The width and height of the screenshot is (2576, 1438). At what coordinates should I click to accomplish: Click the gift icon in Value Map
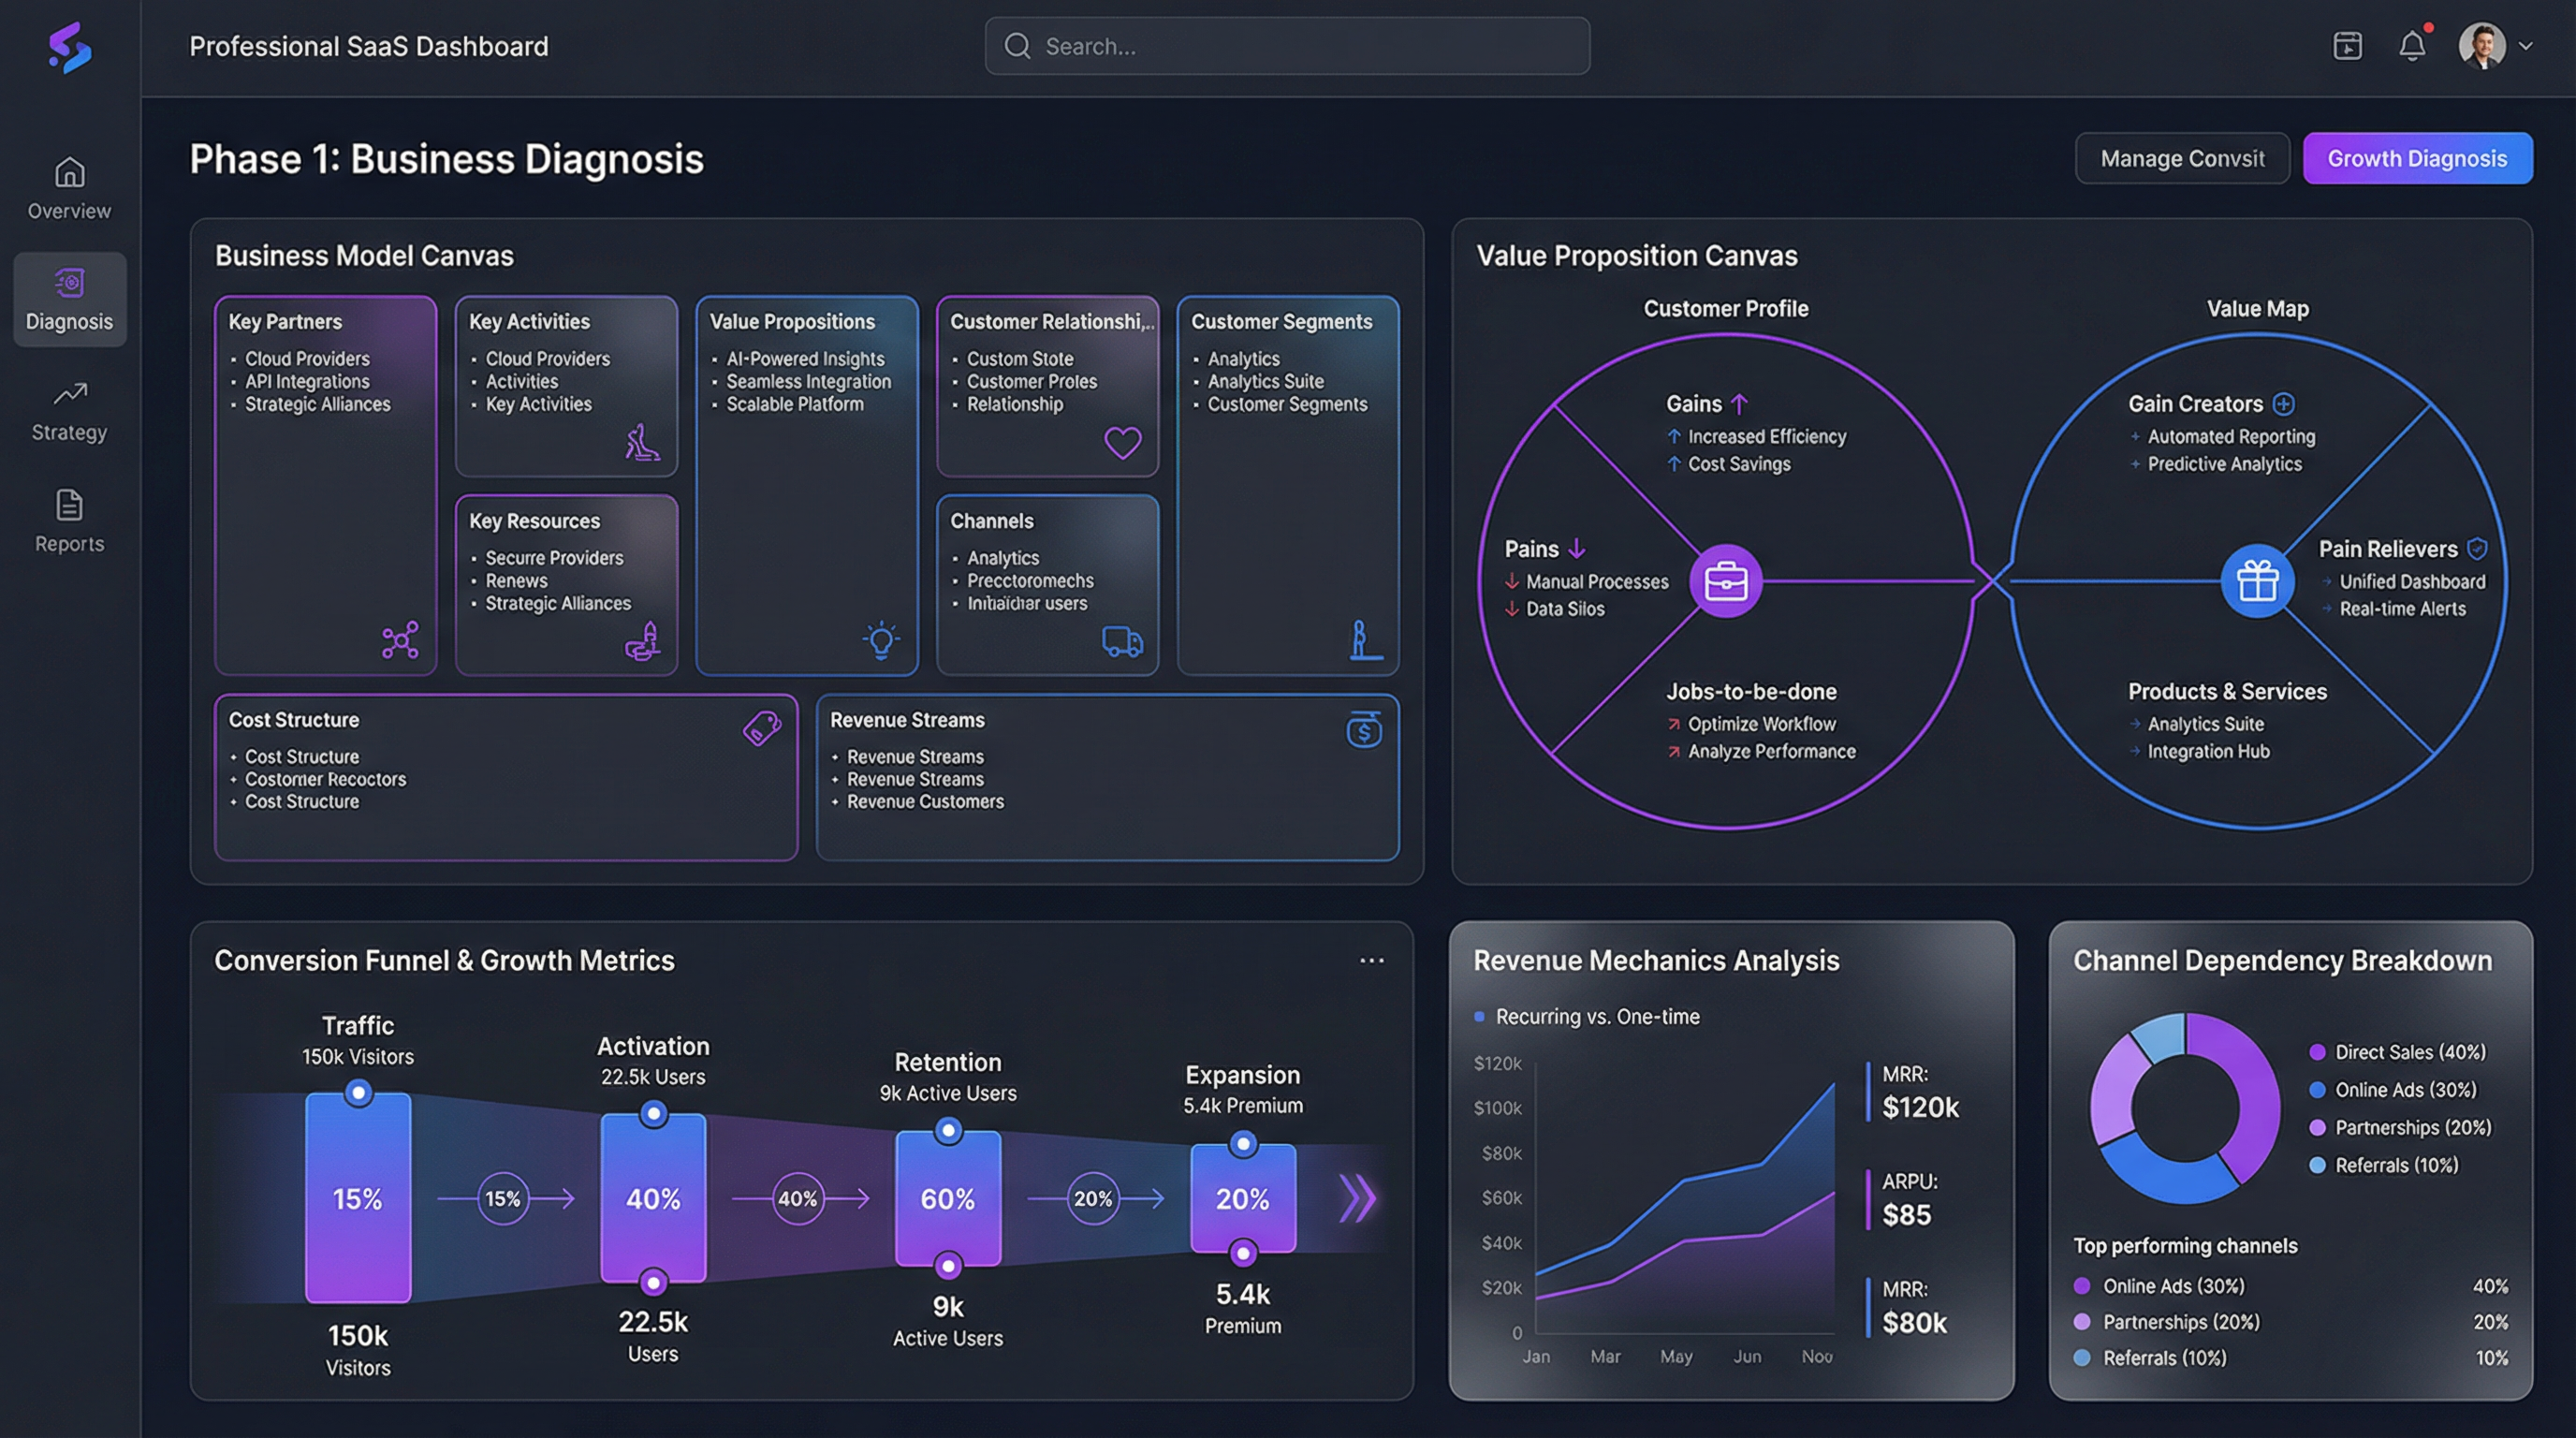pyautogui.click(x=2257, y=581)
